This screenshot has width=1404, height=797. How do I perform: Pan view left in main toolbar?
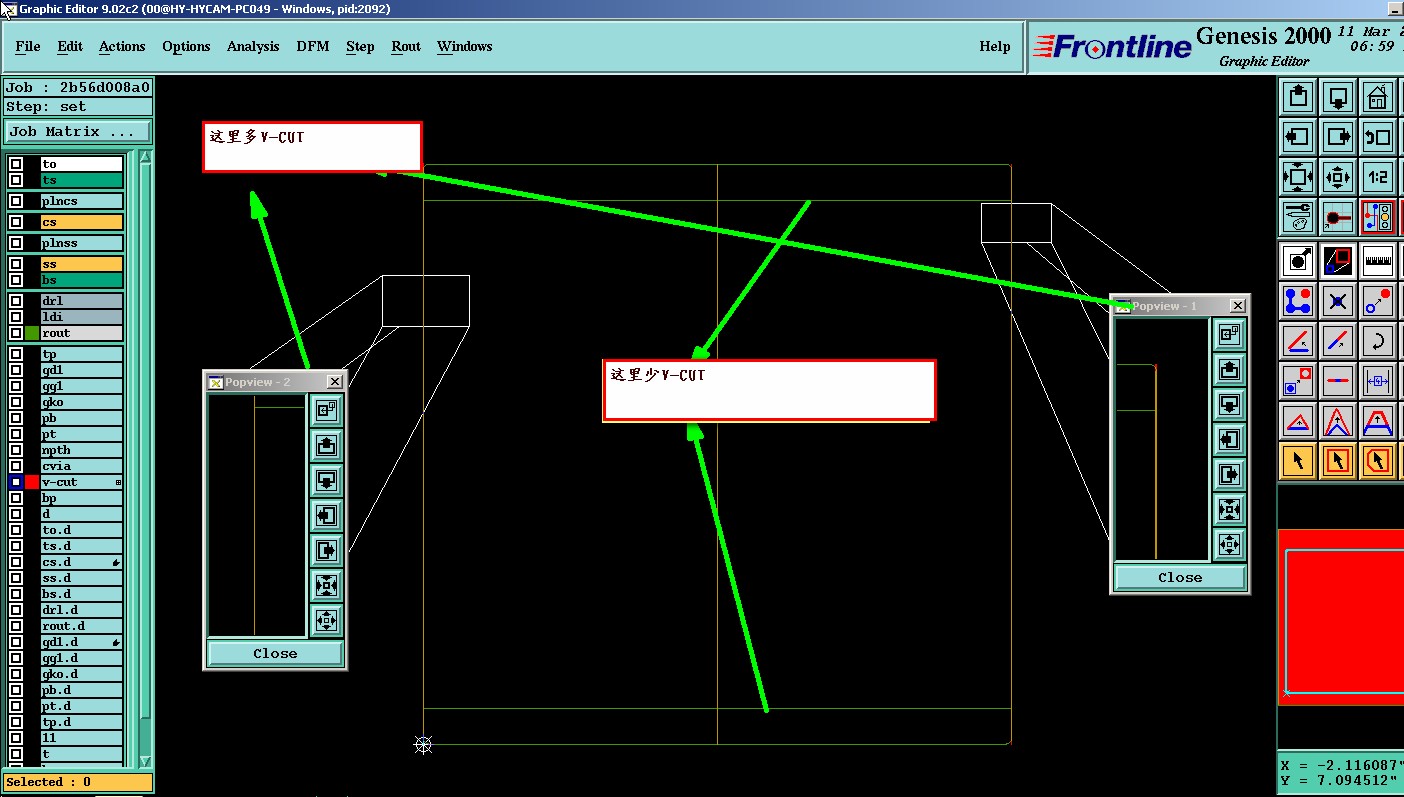click(1298, 136)
